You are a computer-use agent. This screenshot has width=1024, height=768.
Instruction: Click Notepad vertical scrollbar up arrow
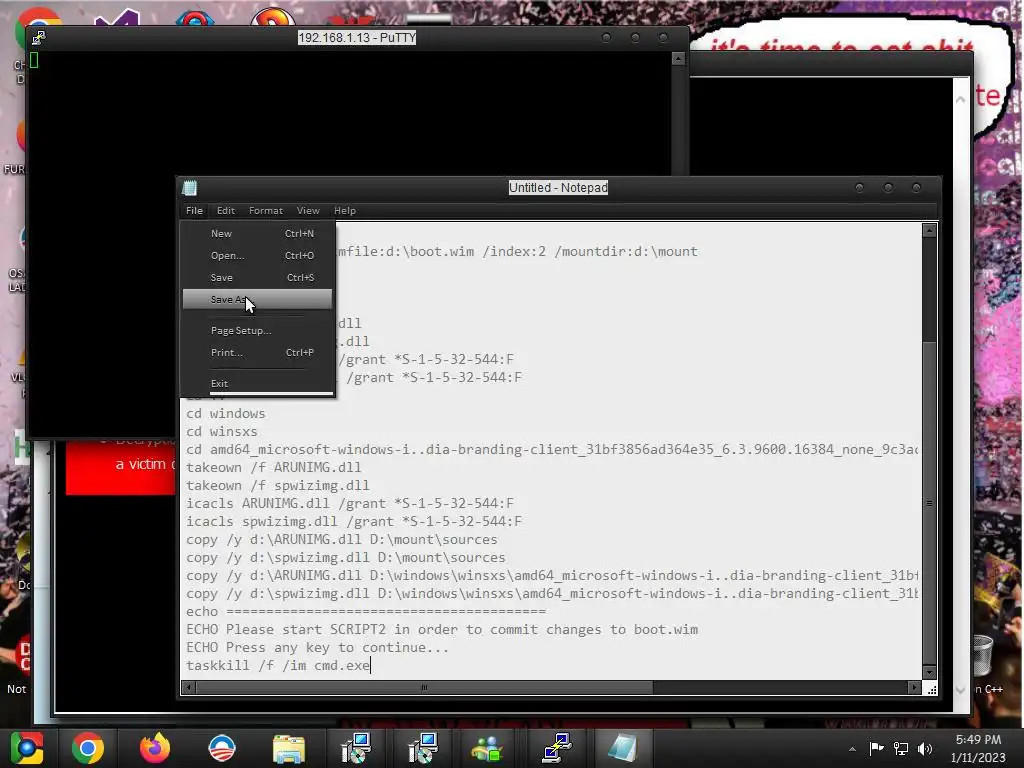coord(929,230)
